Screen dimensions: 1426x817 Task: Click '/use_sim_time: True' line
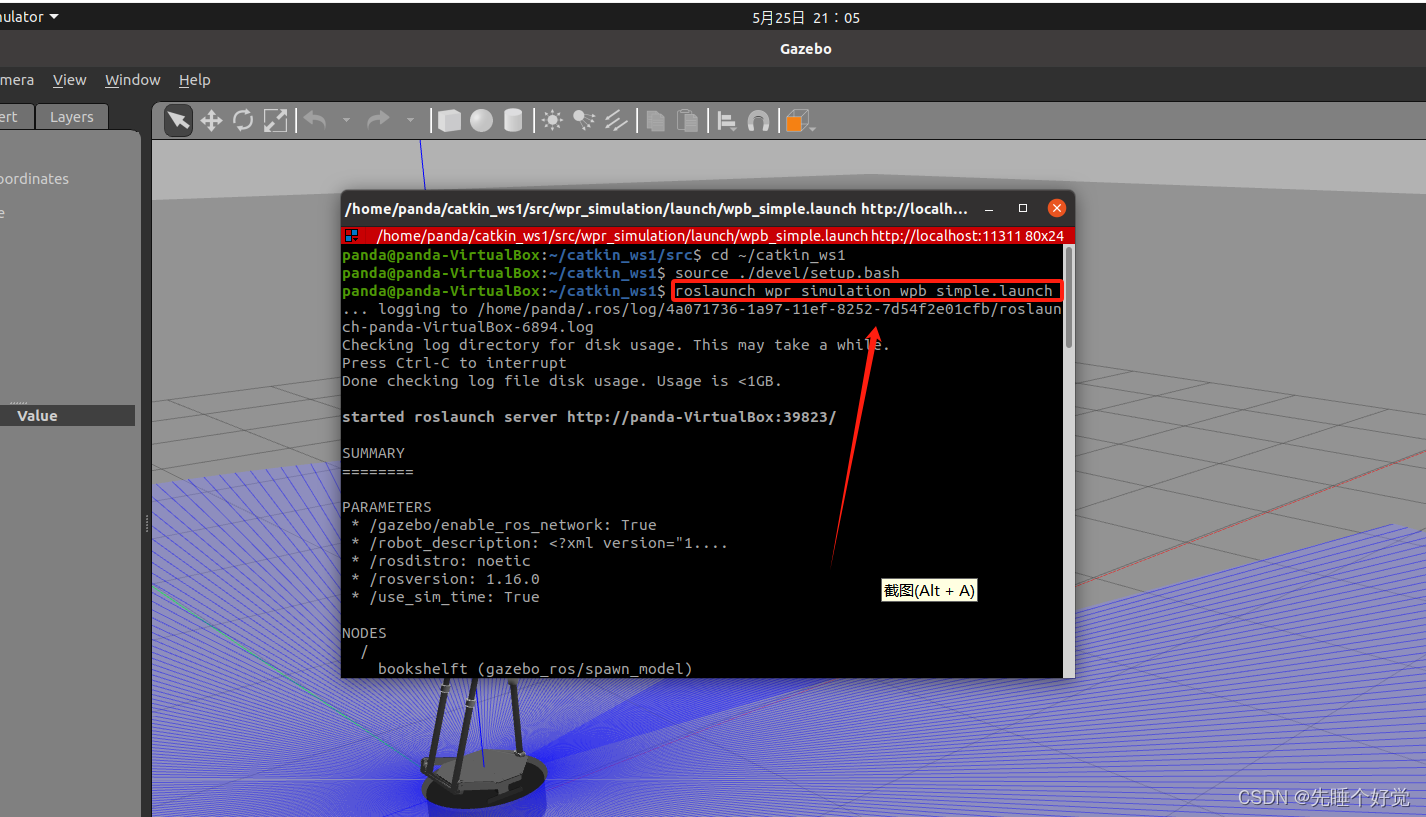coord(445,597)
